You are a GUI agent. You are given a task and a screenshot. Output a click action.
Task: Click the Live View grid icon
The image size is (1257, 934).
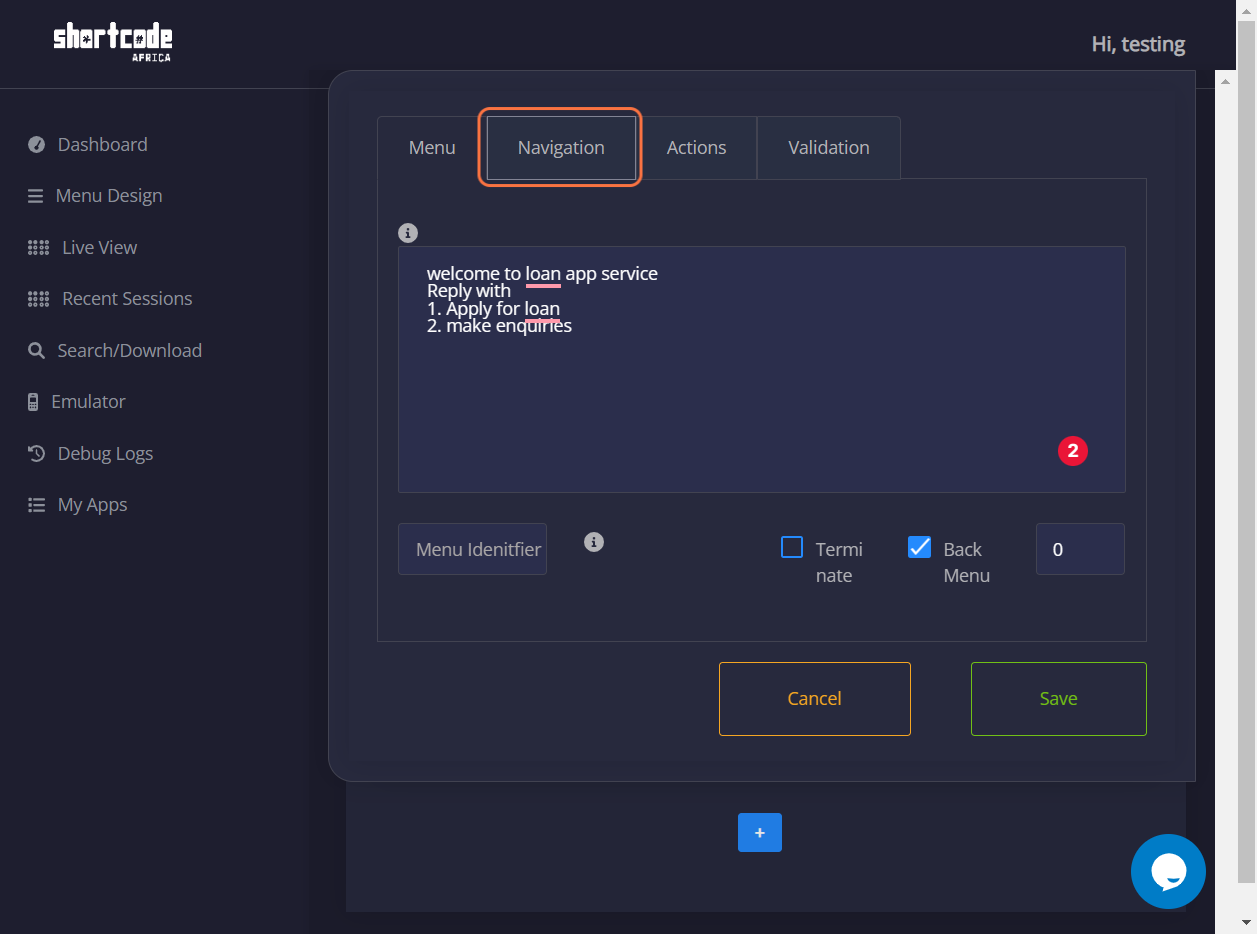click(x=38, y=248)
